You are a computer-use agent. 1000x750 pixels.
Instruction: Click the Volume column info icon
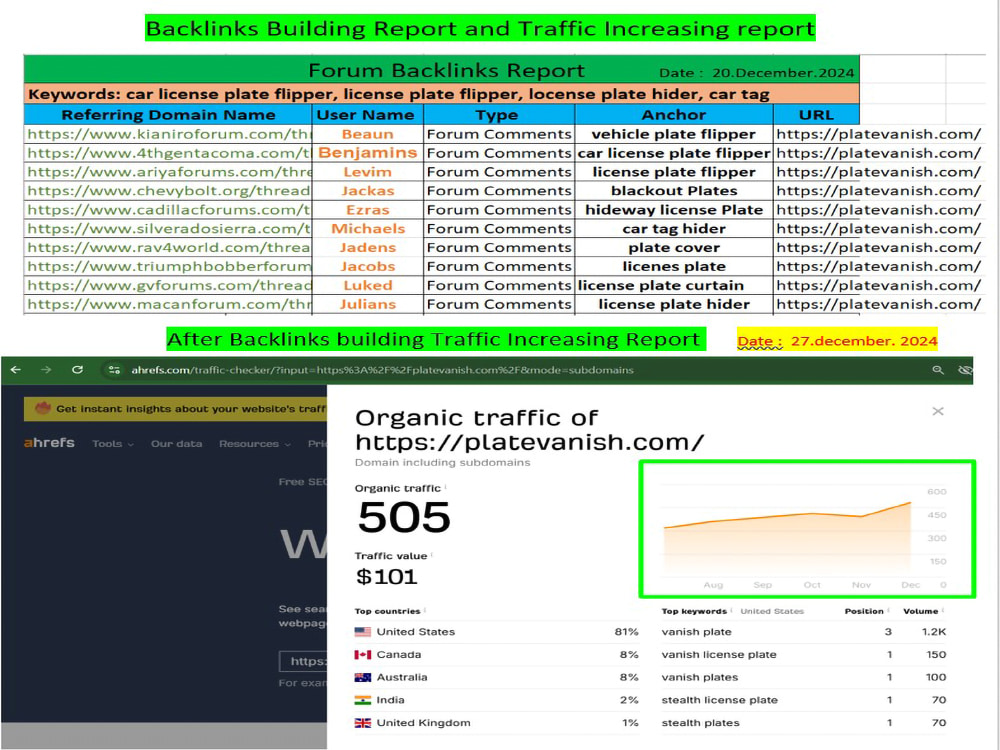943,610
